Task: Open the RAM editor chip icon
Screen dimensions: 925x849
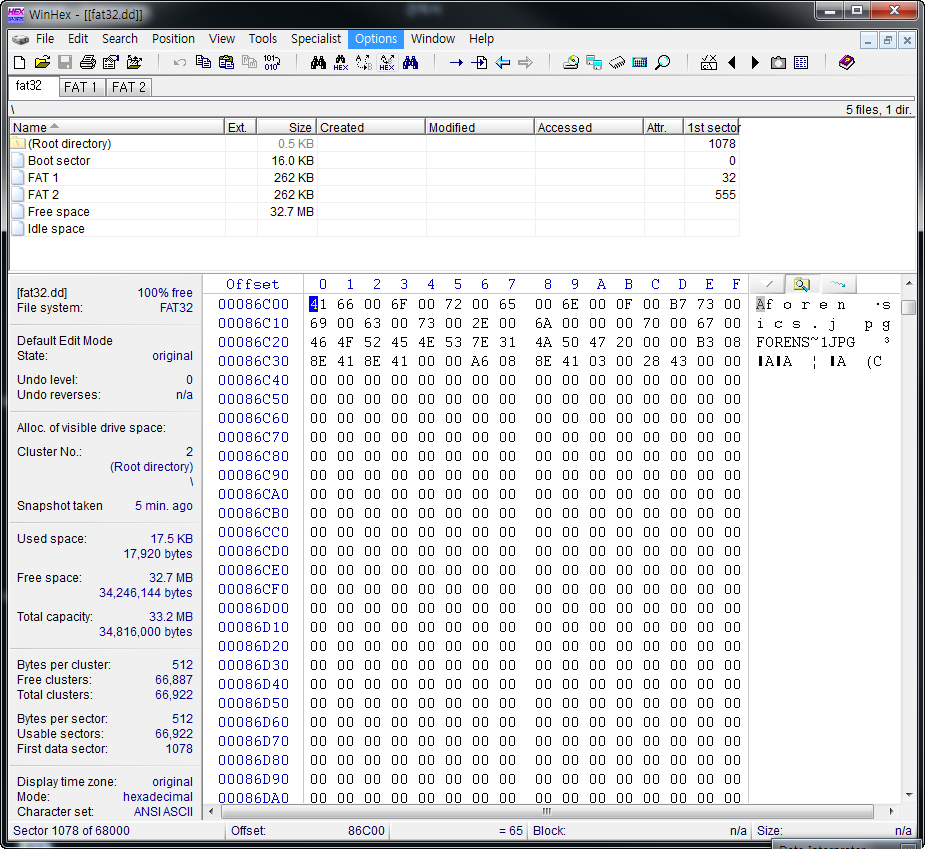Action: click(x=616, y=62)
